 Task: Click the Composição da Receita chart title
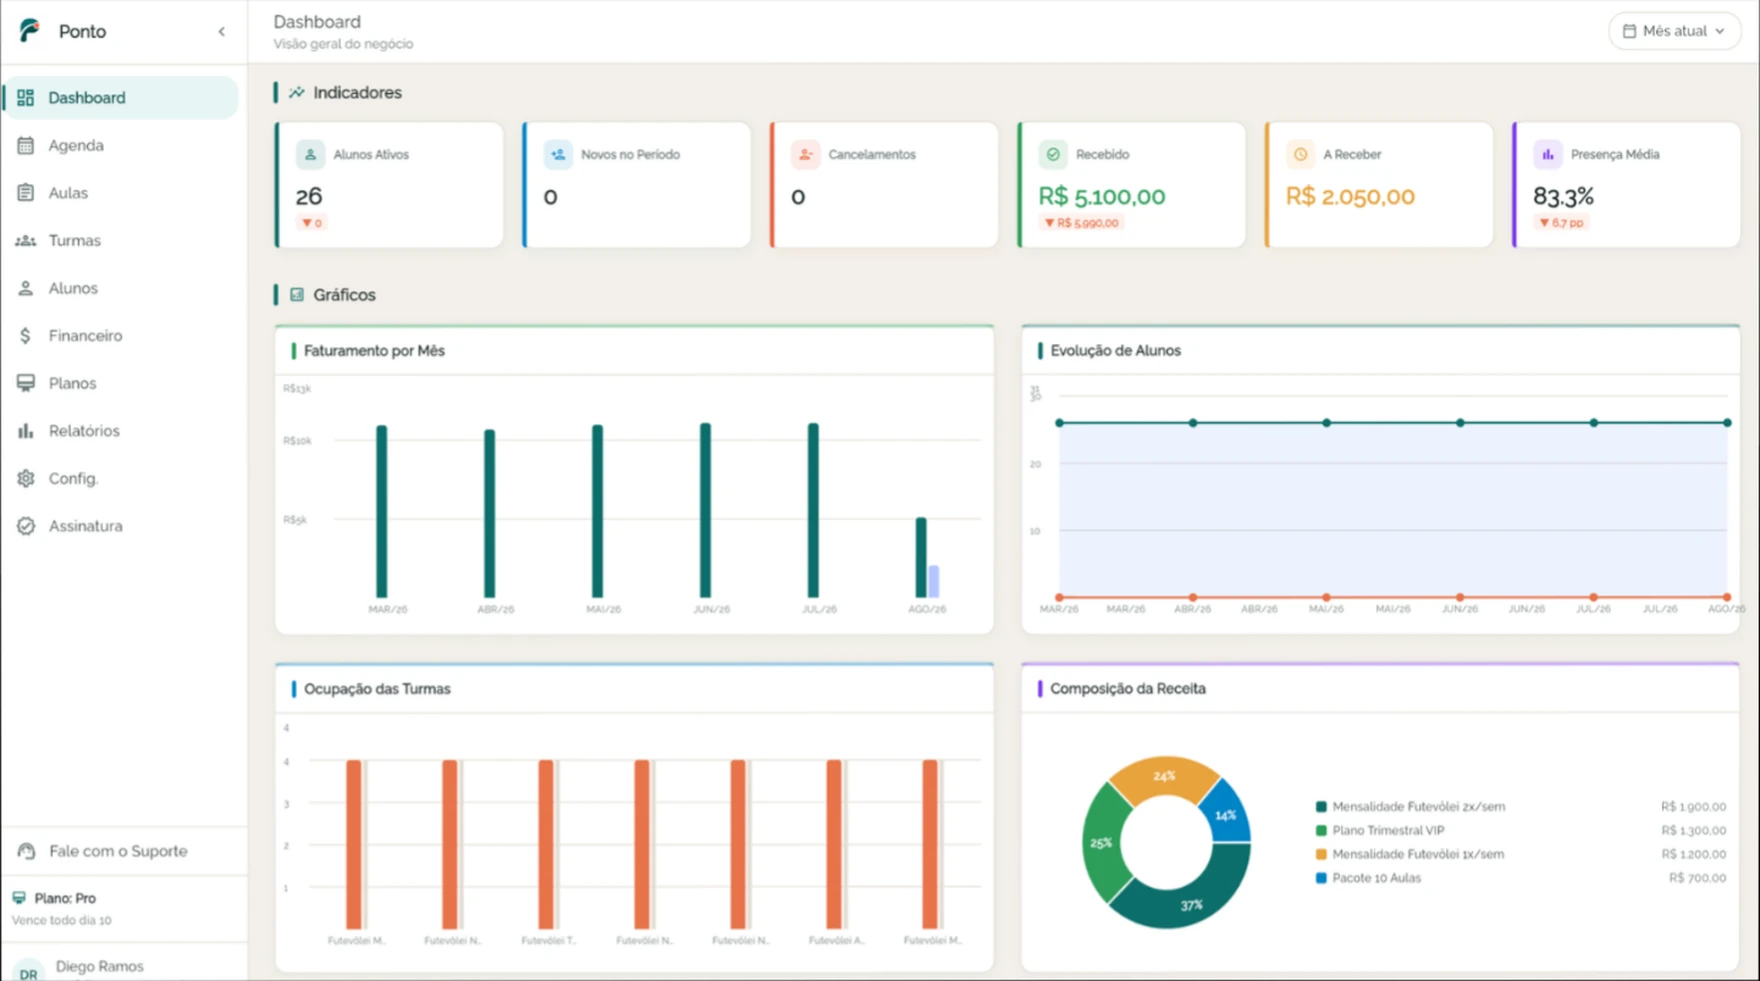tap(1128, 689)
